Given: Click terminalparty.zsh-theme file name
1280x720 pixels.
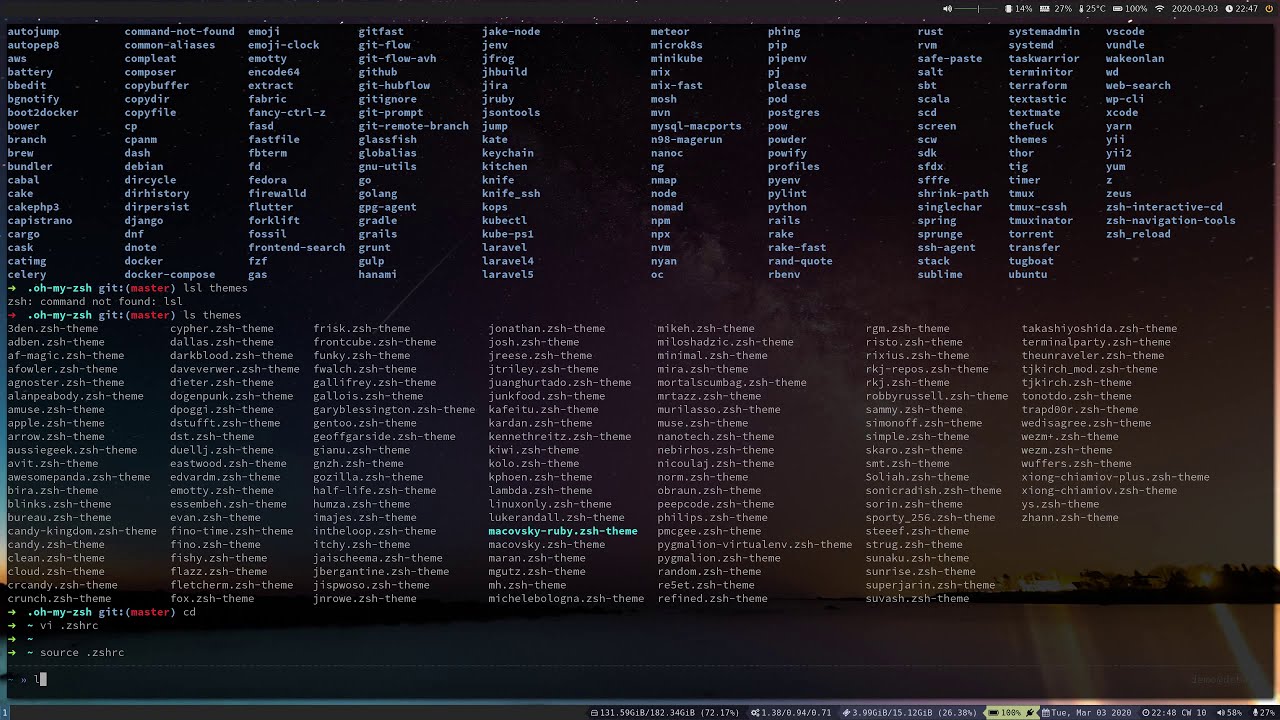Looking at the screenshot, I should pos(1096,342).
